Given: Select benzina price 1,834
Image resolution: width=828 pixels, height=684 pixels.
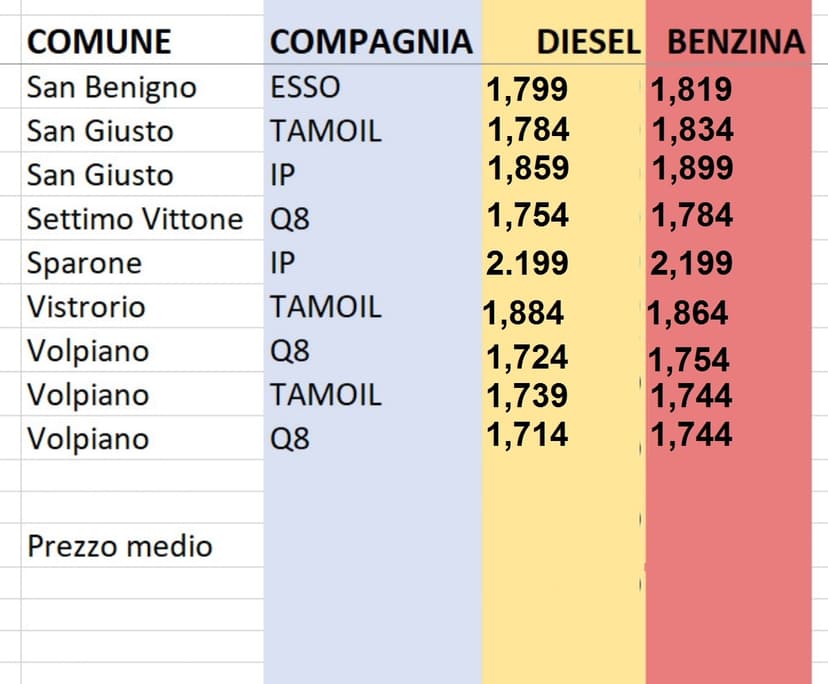Looking at the screenshot, I should coord(692,129).
